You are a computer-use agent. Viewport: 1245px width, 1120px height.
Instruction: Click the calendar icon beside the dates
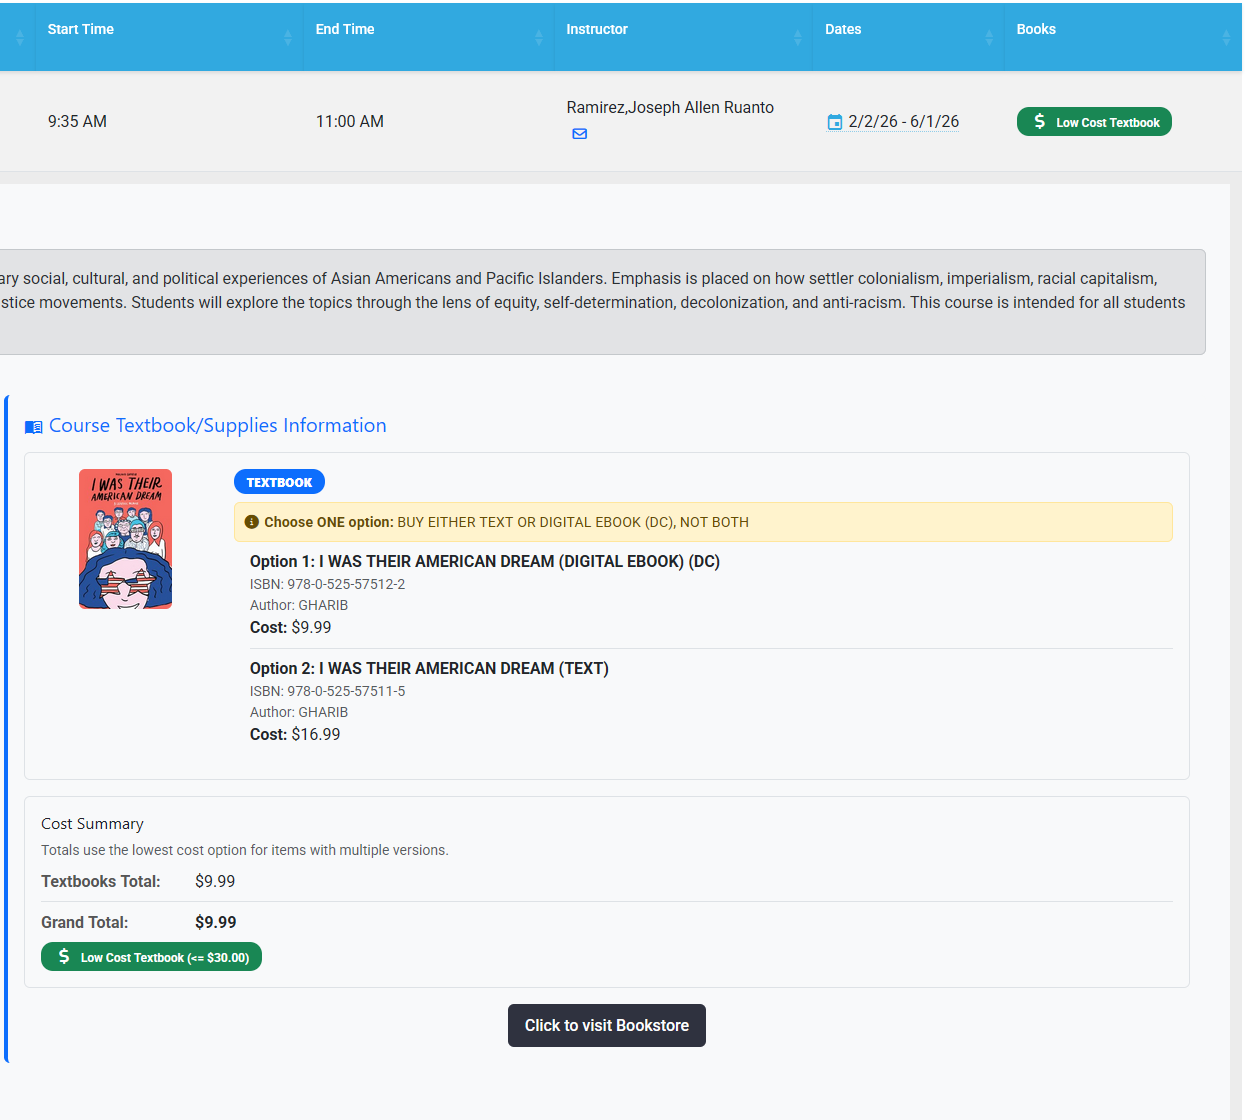tap(834, 122)
